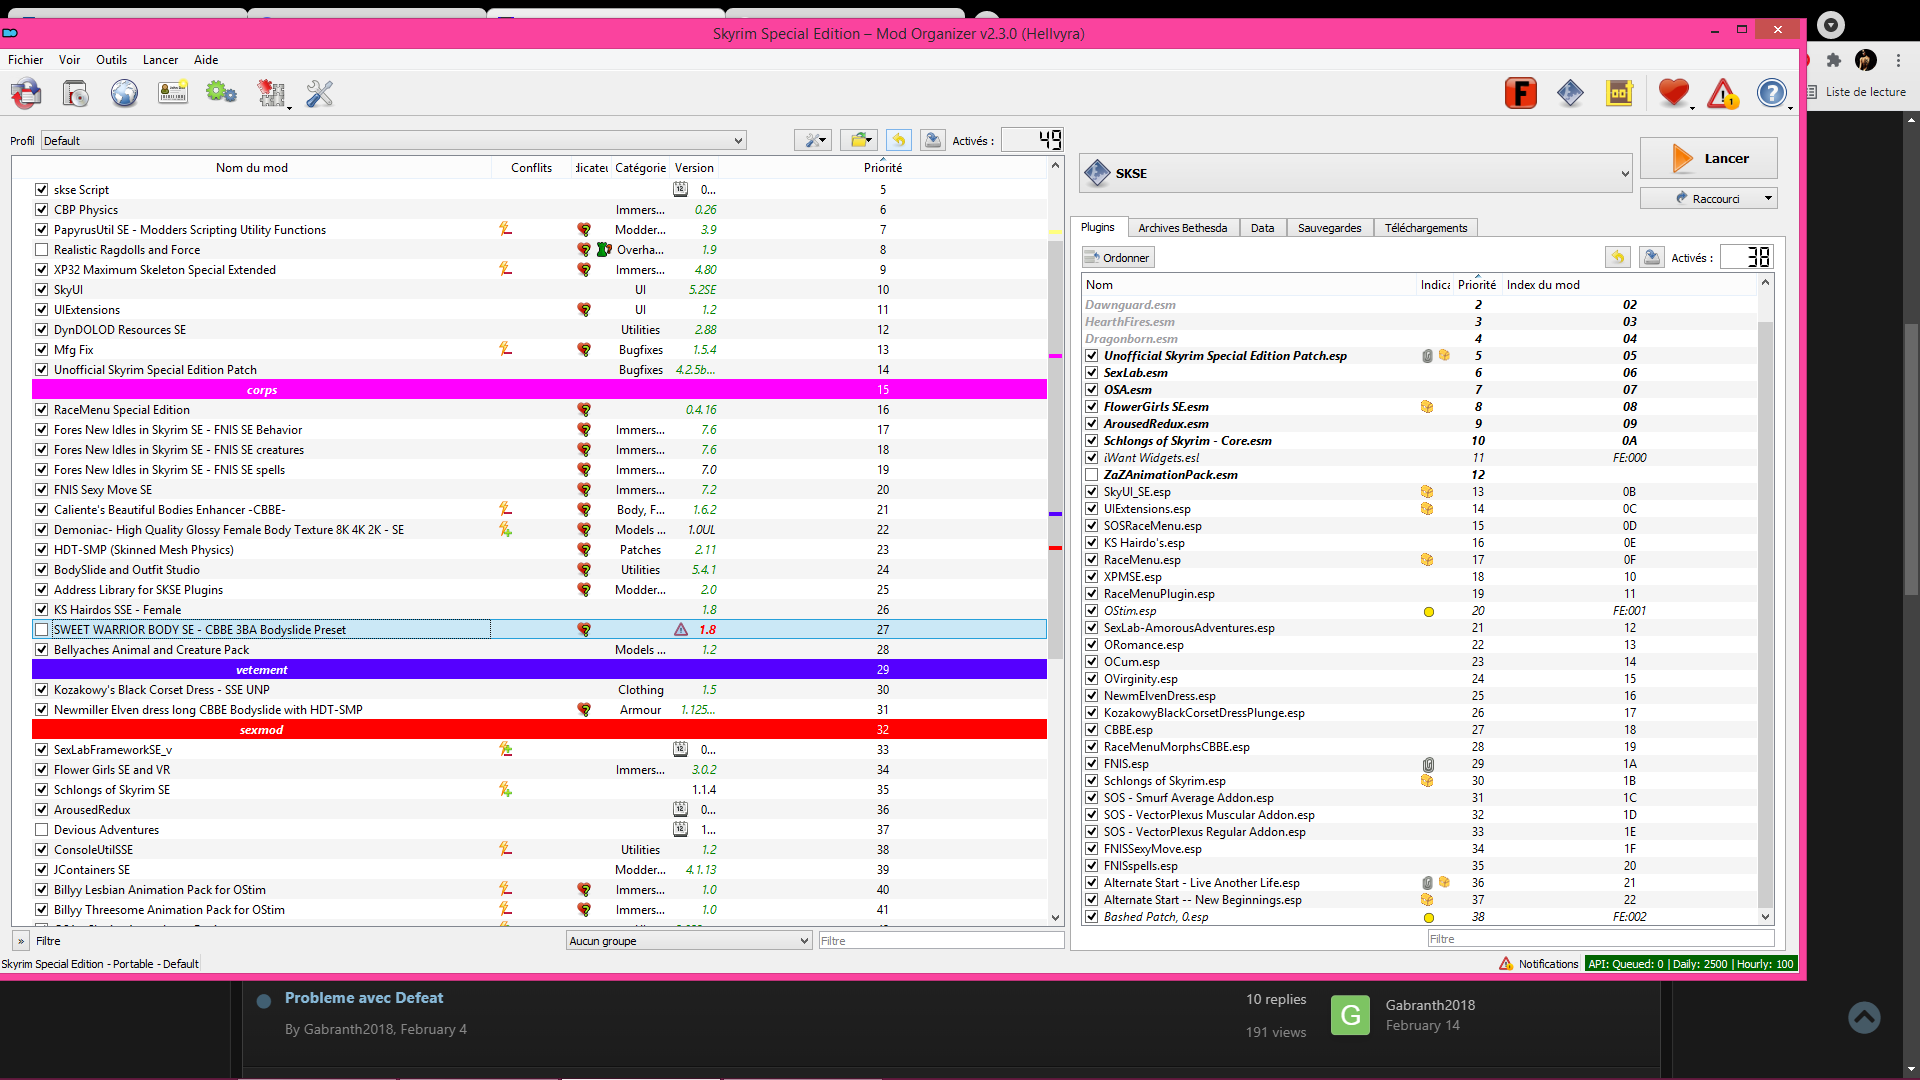Open the profiles ID card icon

click(173, 94)
